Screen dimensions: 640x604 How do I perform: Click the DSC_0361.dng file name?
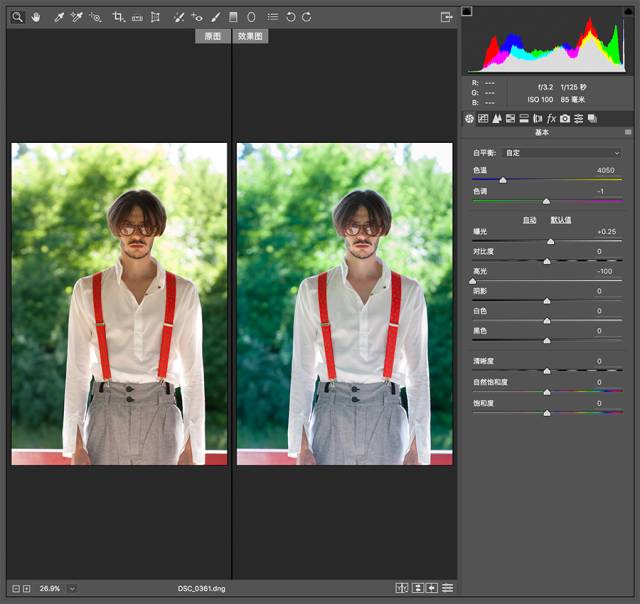point(201,588)
